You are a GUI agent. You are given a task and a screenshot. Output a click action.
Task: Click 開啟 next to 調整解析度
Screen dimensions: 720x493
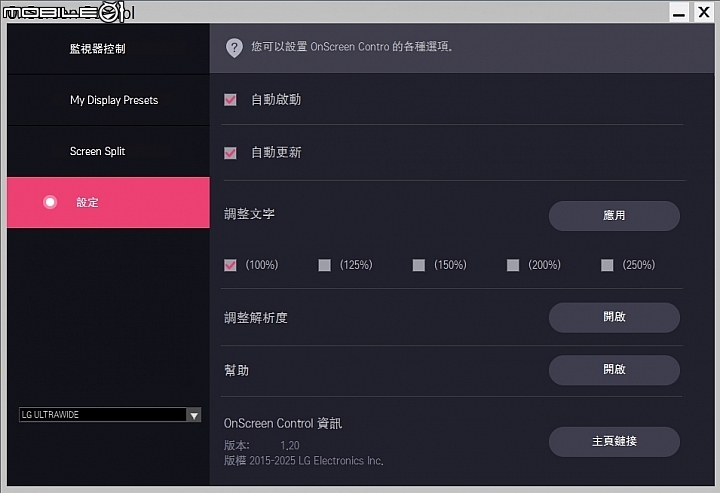tap(614, 317)
